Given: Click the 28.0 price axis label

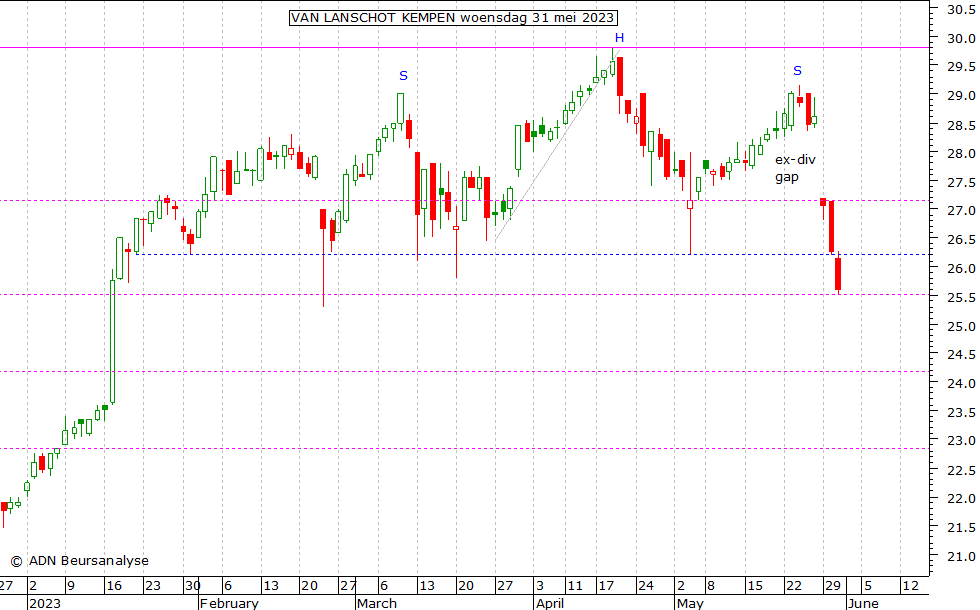Looking at the screenshot, I should [x=961, y=154].
